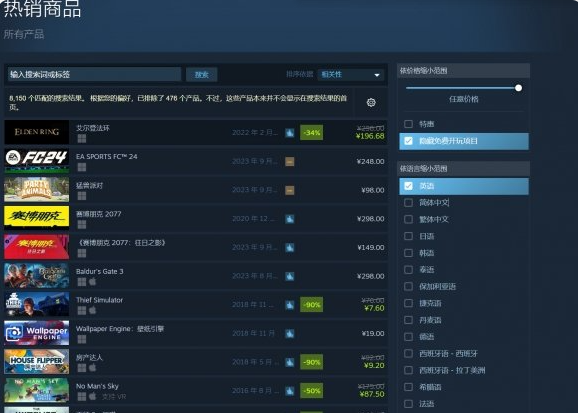Click Mac platform icon under Thief Simulator

[93, 310]
